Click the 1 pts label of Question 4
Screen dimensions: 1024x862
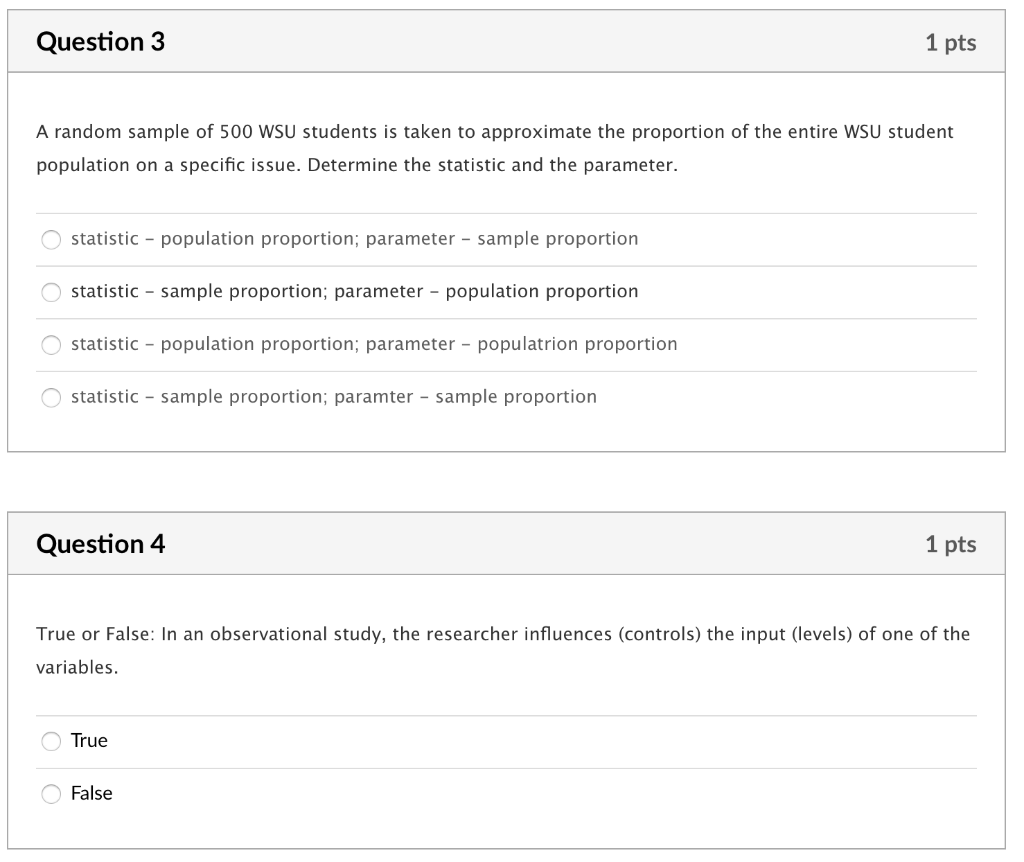tap(951, 544)
